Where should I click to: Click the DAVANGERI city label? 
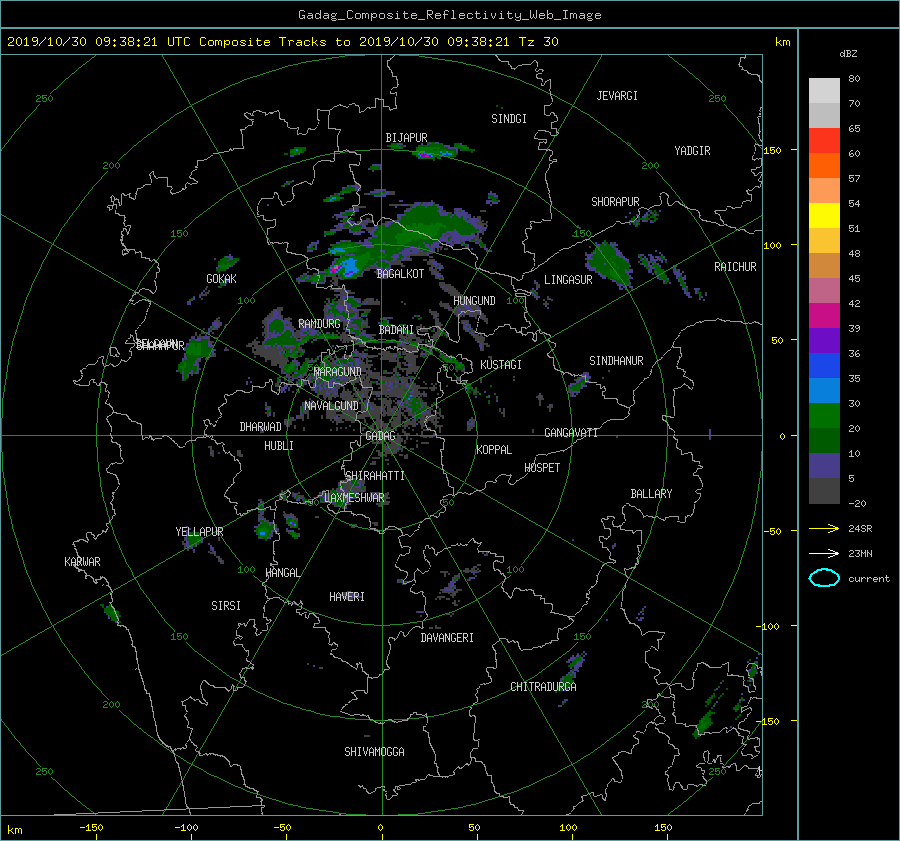(x=447, y=638)
